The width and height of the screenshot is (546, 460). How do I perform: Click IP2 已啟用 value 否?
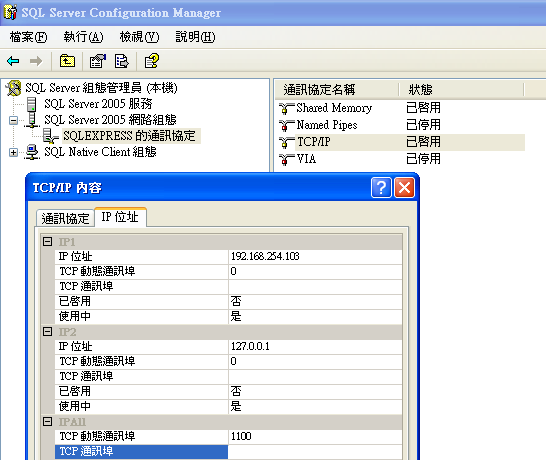(315, 392)
